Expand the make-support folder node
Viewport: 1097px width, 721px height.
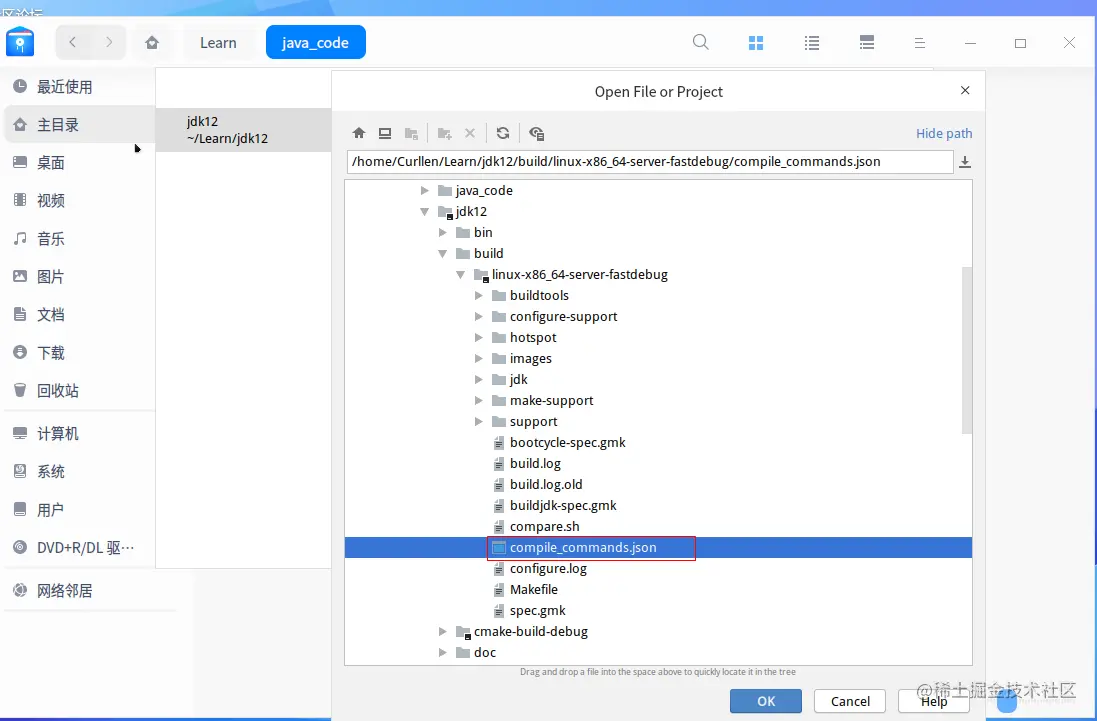point(479,400)
